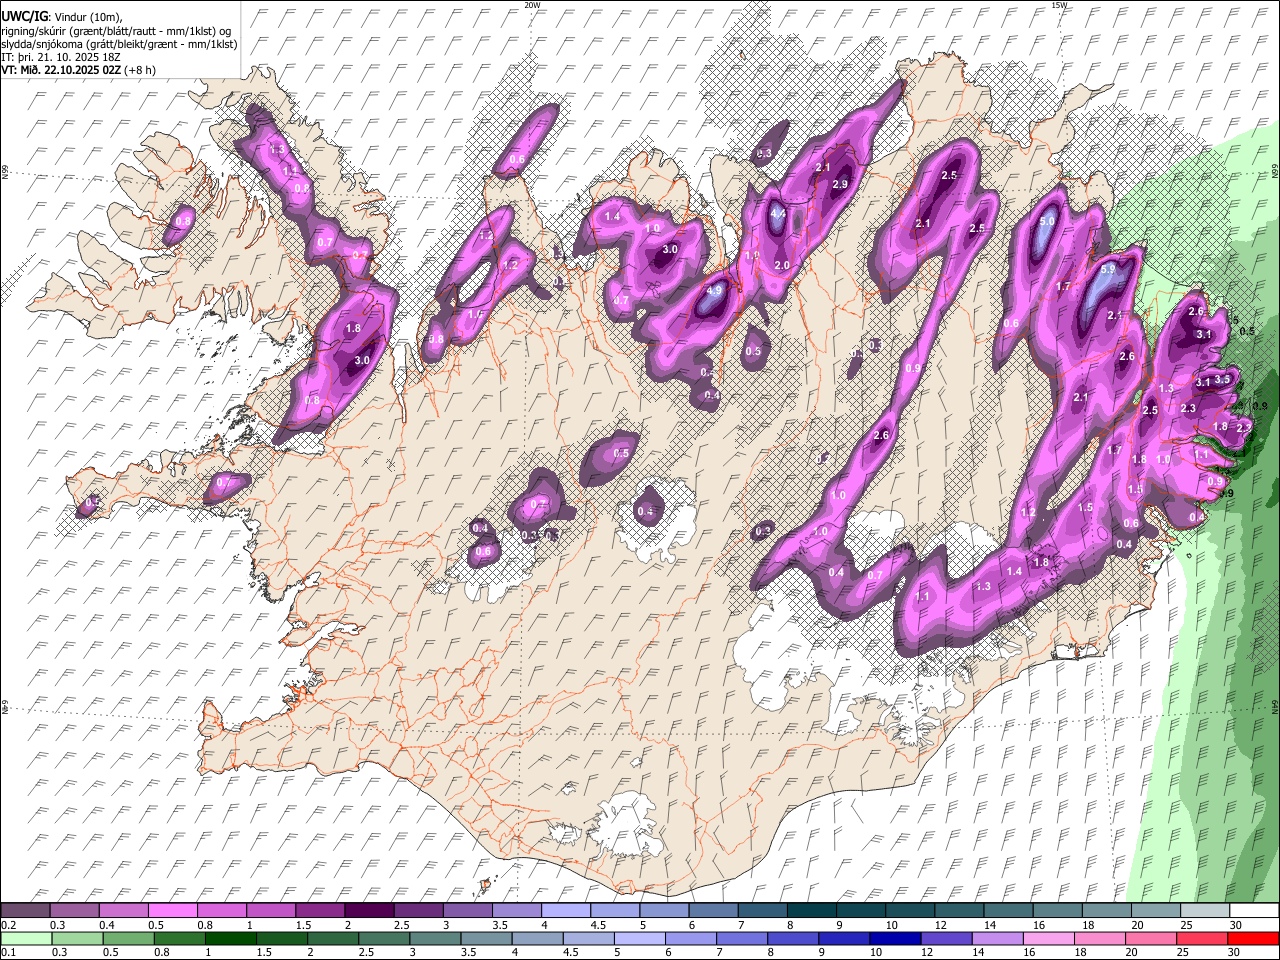
Task: Select bright red swatch after 30, lower scale
Action: (x=1254, y=938)
